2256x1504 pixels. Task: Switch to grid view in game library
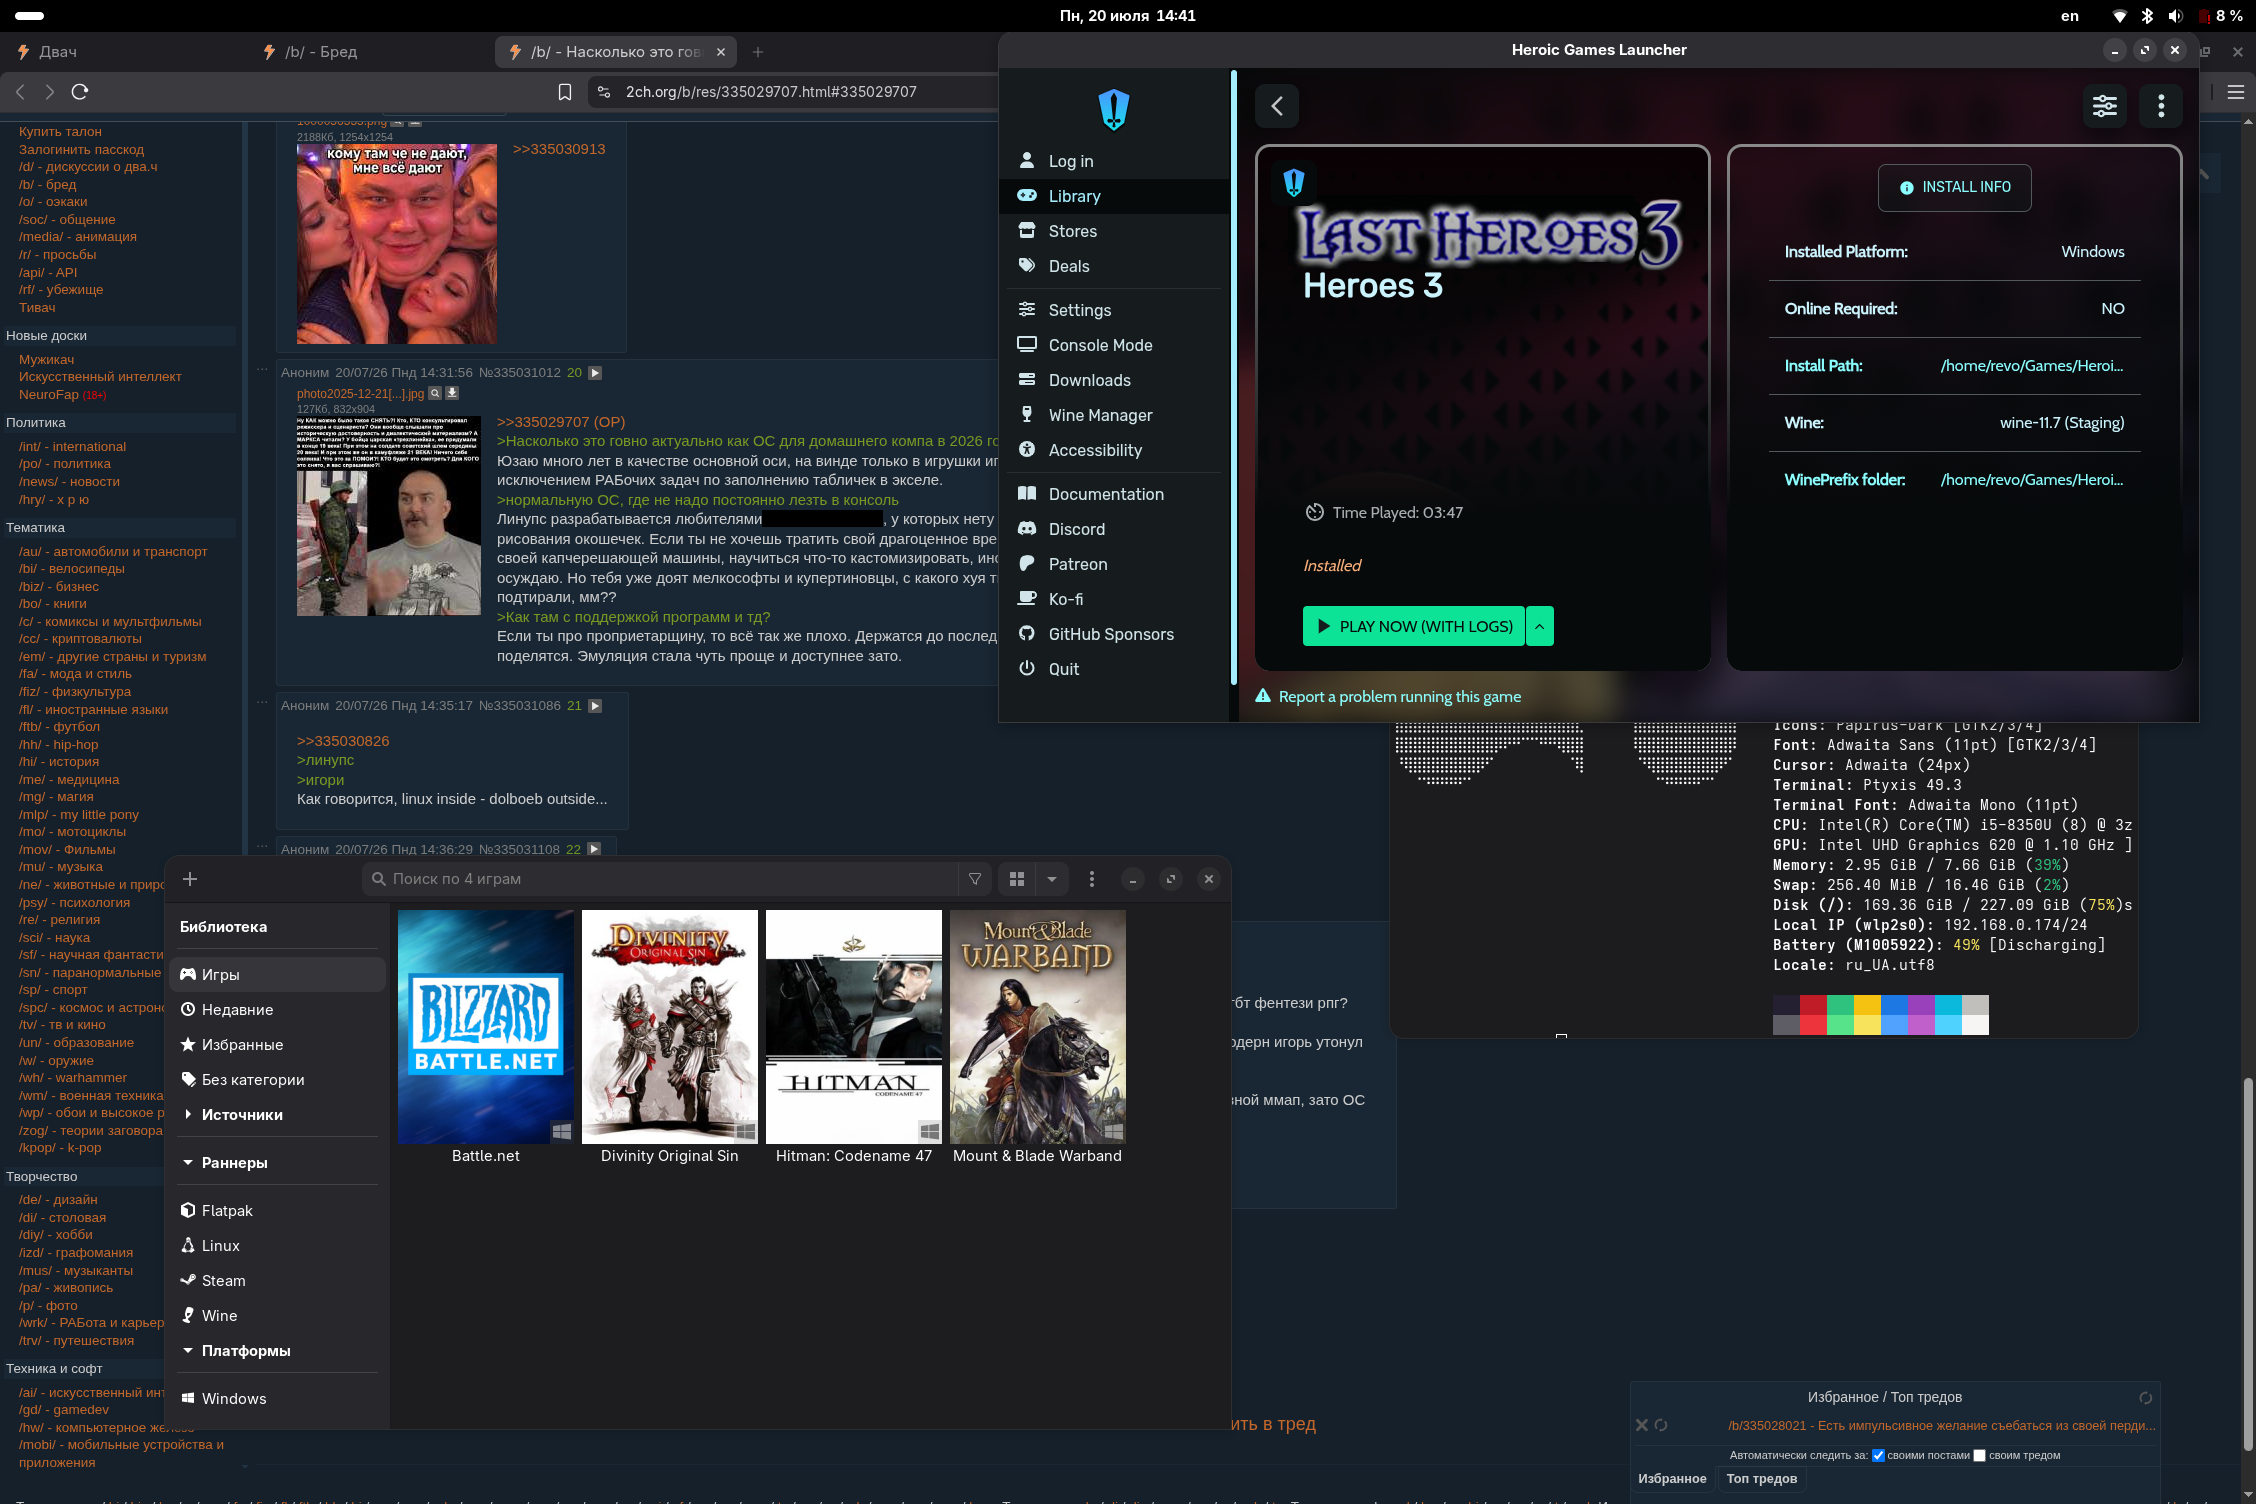pyautogui.click(x=1017, y=879)
